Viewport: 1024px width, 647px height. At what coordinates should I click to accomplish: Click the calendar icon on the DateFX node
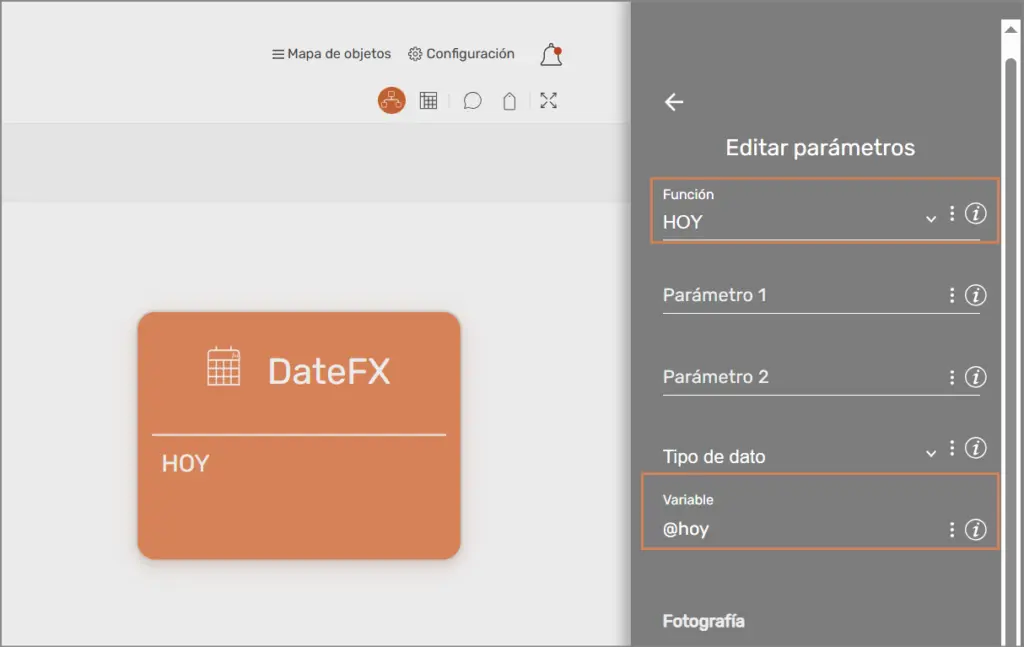coord(224,369)
